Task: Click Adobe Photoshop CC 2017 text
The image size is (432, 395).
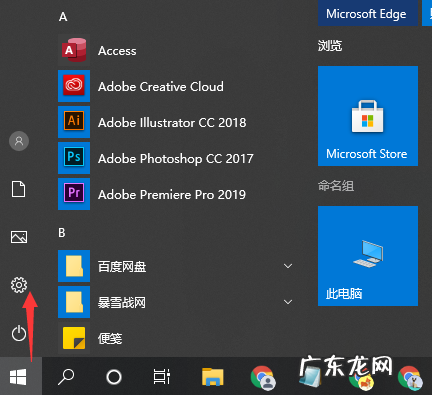Action: pyautogui.click(x=176, y=159)
